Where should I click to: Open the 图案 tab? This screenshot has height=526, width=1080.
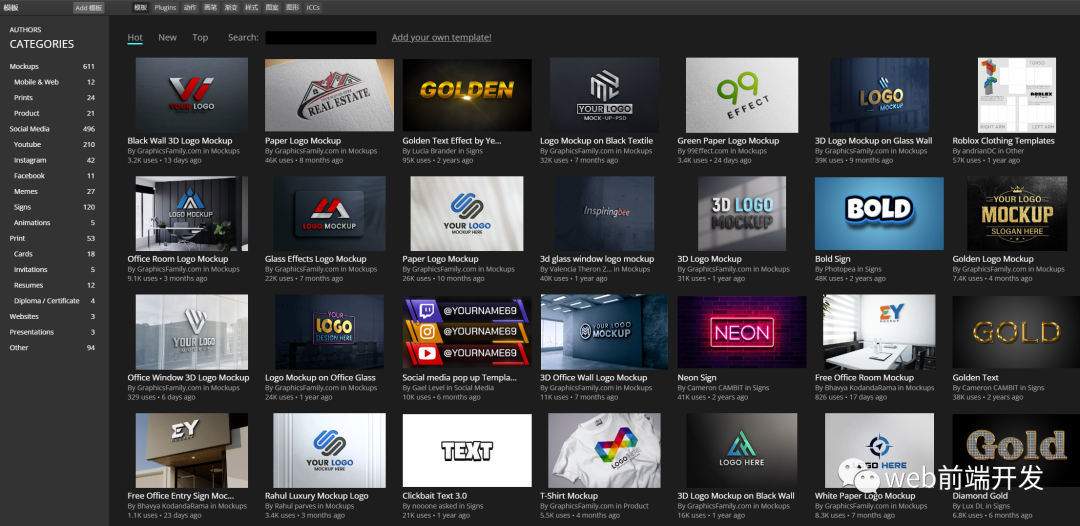[x=272, y=8]
